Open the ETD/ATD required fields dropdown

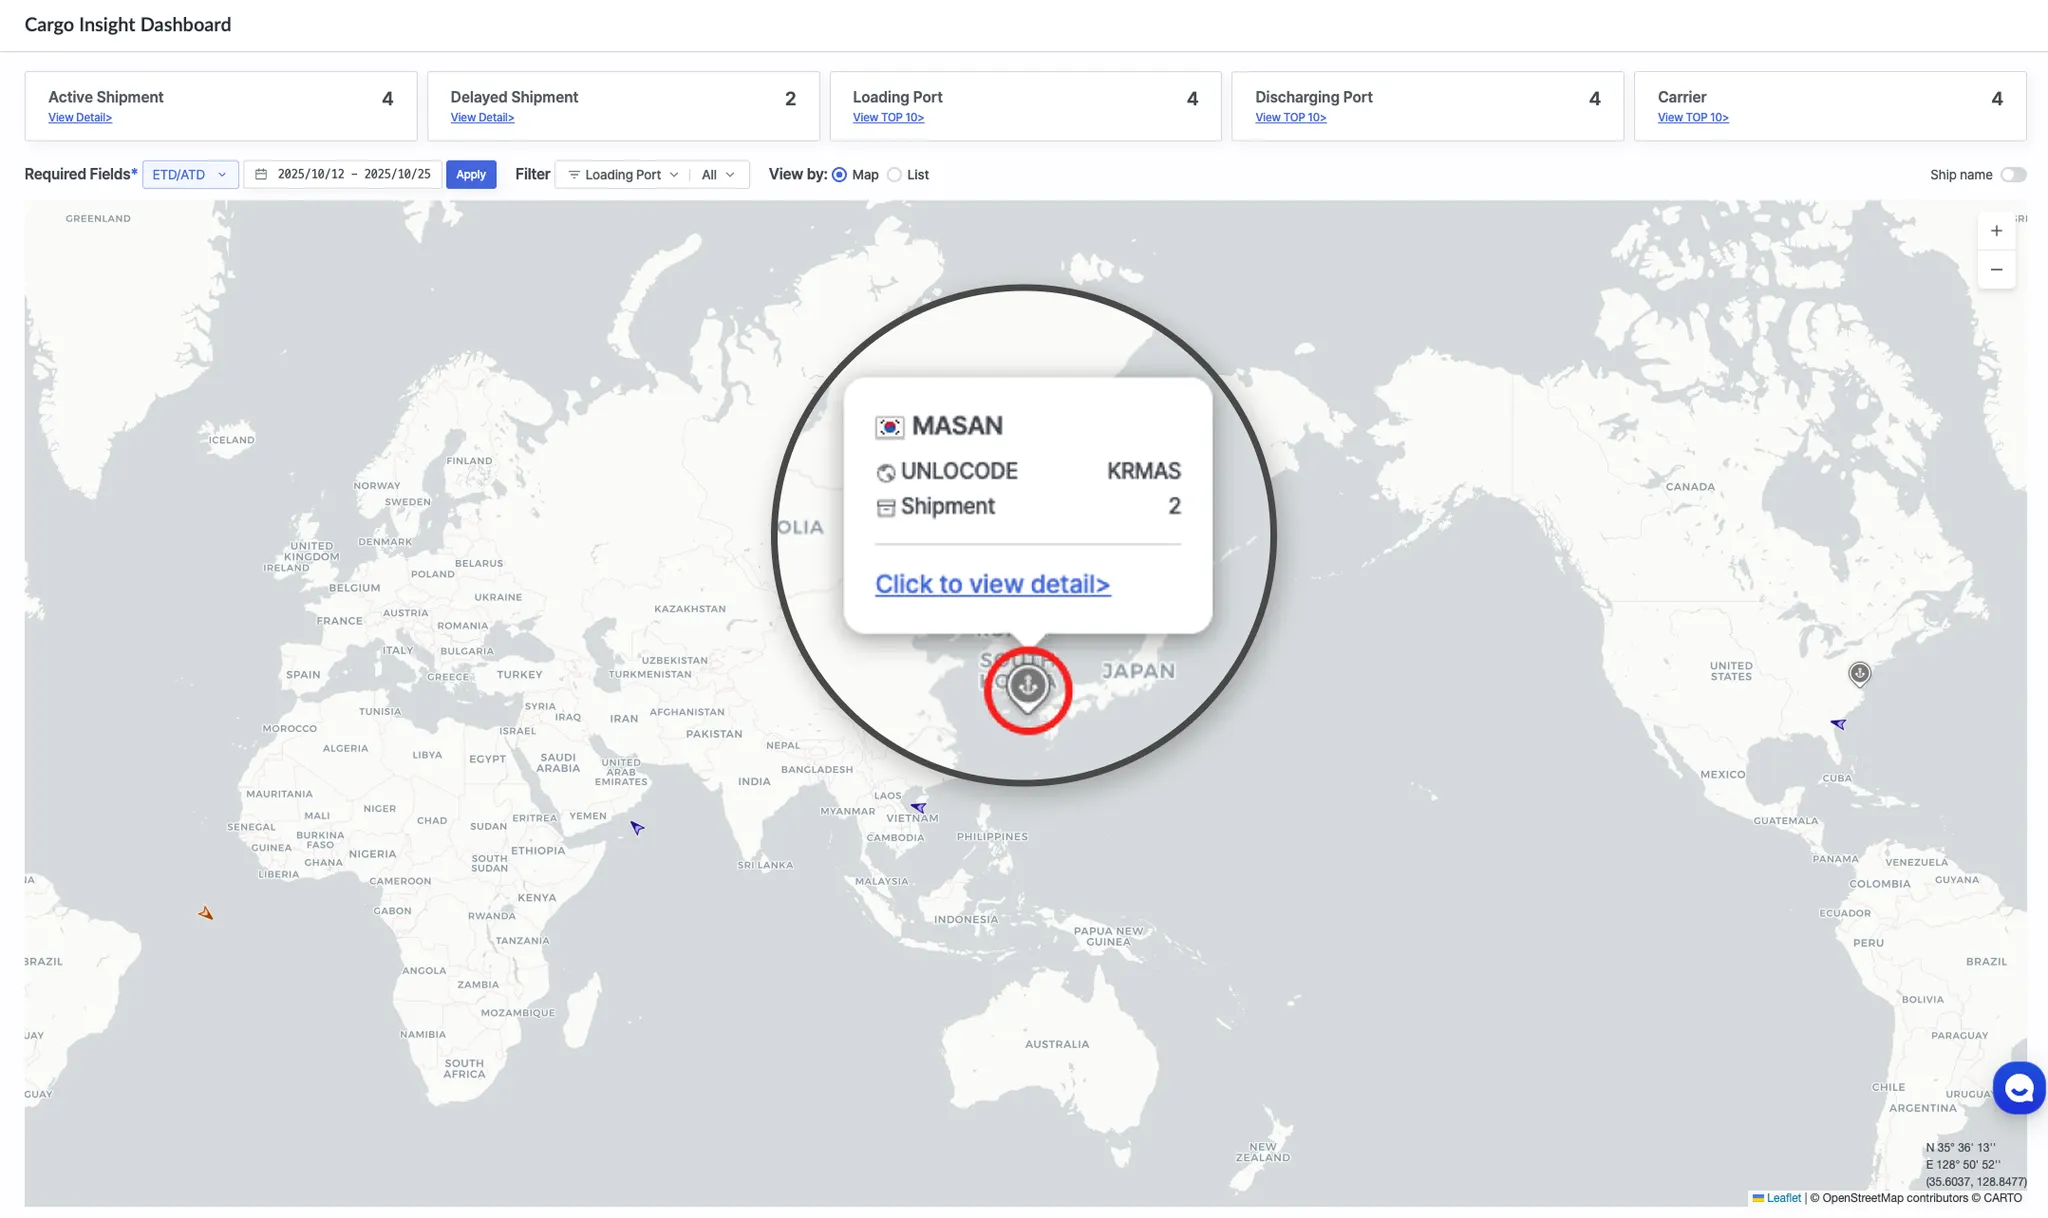(190, 175)
